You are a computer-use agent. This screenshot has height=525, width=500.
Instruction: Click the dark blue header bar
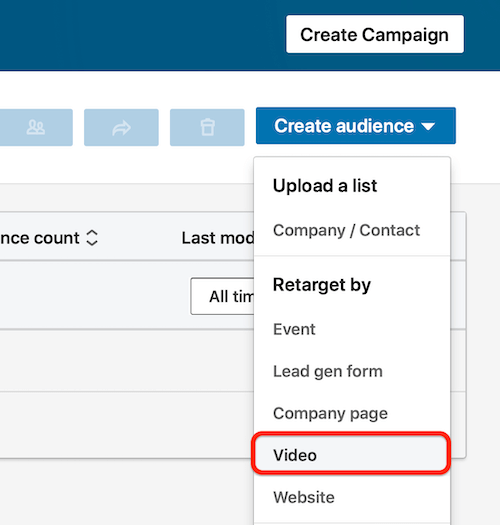tap(141, 35)
